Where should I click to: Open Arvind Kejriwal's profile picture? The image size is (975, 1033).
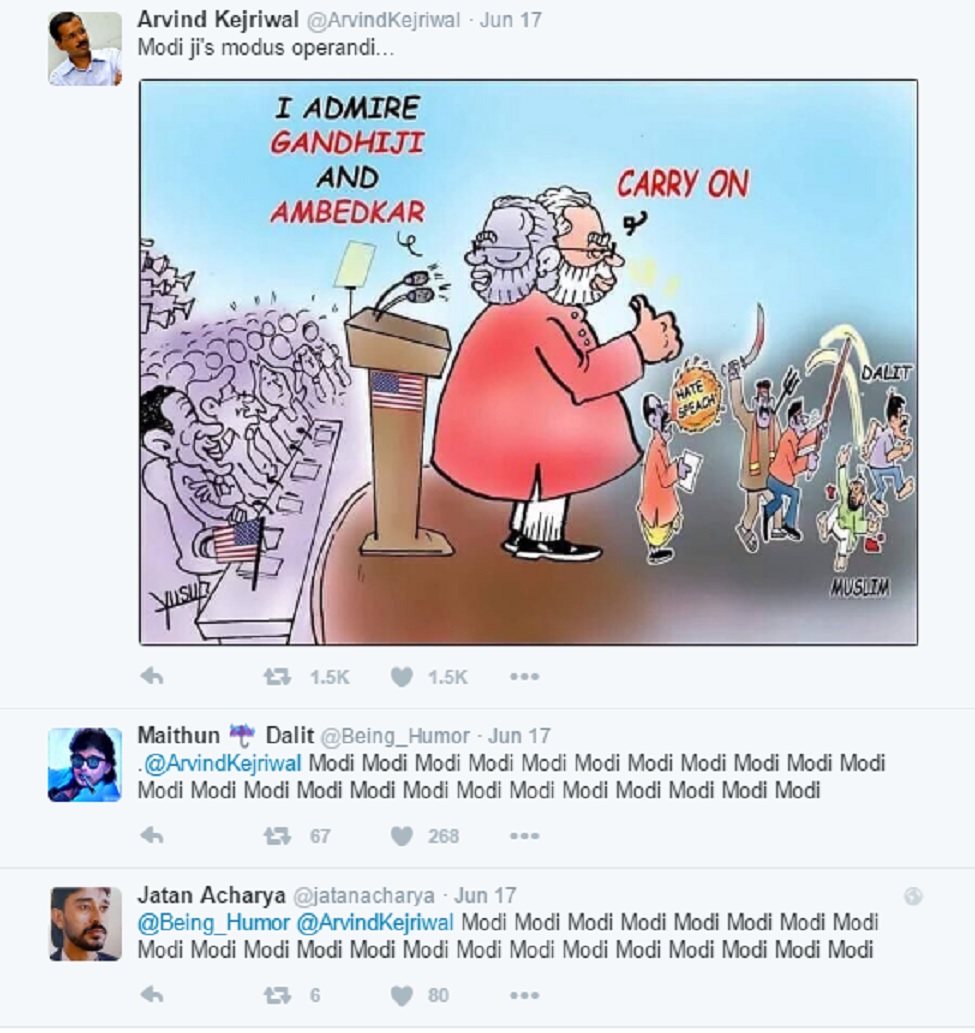click(x=85, y=49)
